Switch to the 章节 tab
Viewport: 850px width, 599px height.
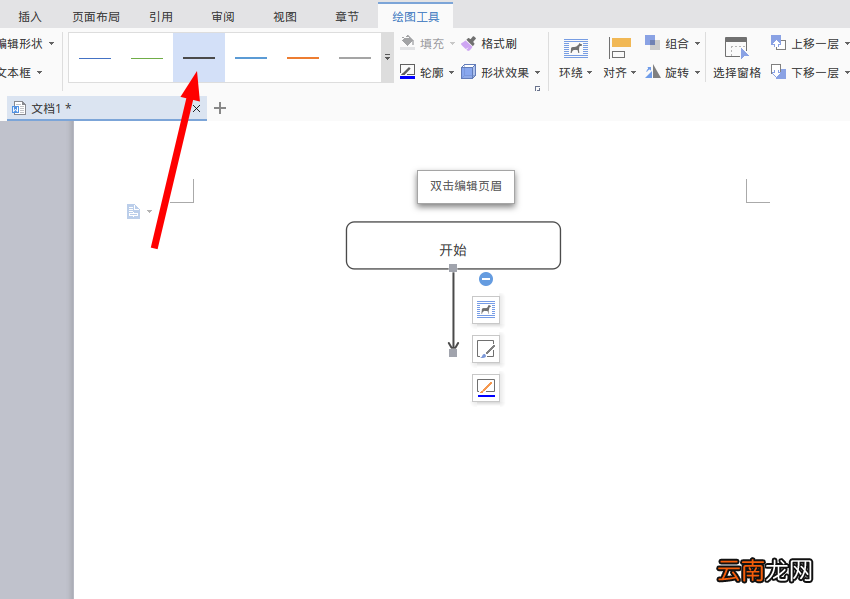347,17
